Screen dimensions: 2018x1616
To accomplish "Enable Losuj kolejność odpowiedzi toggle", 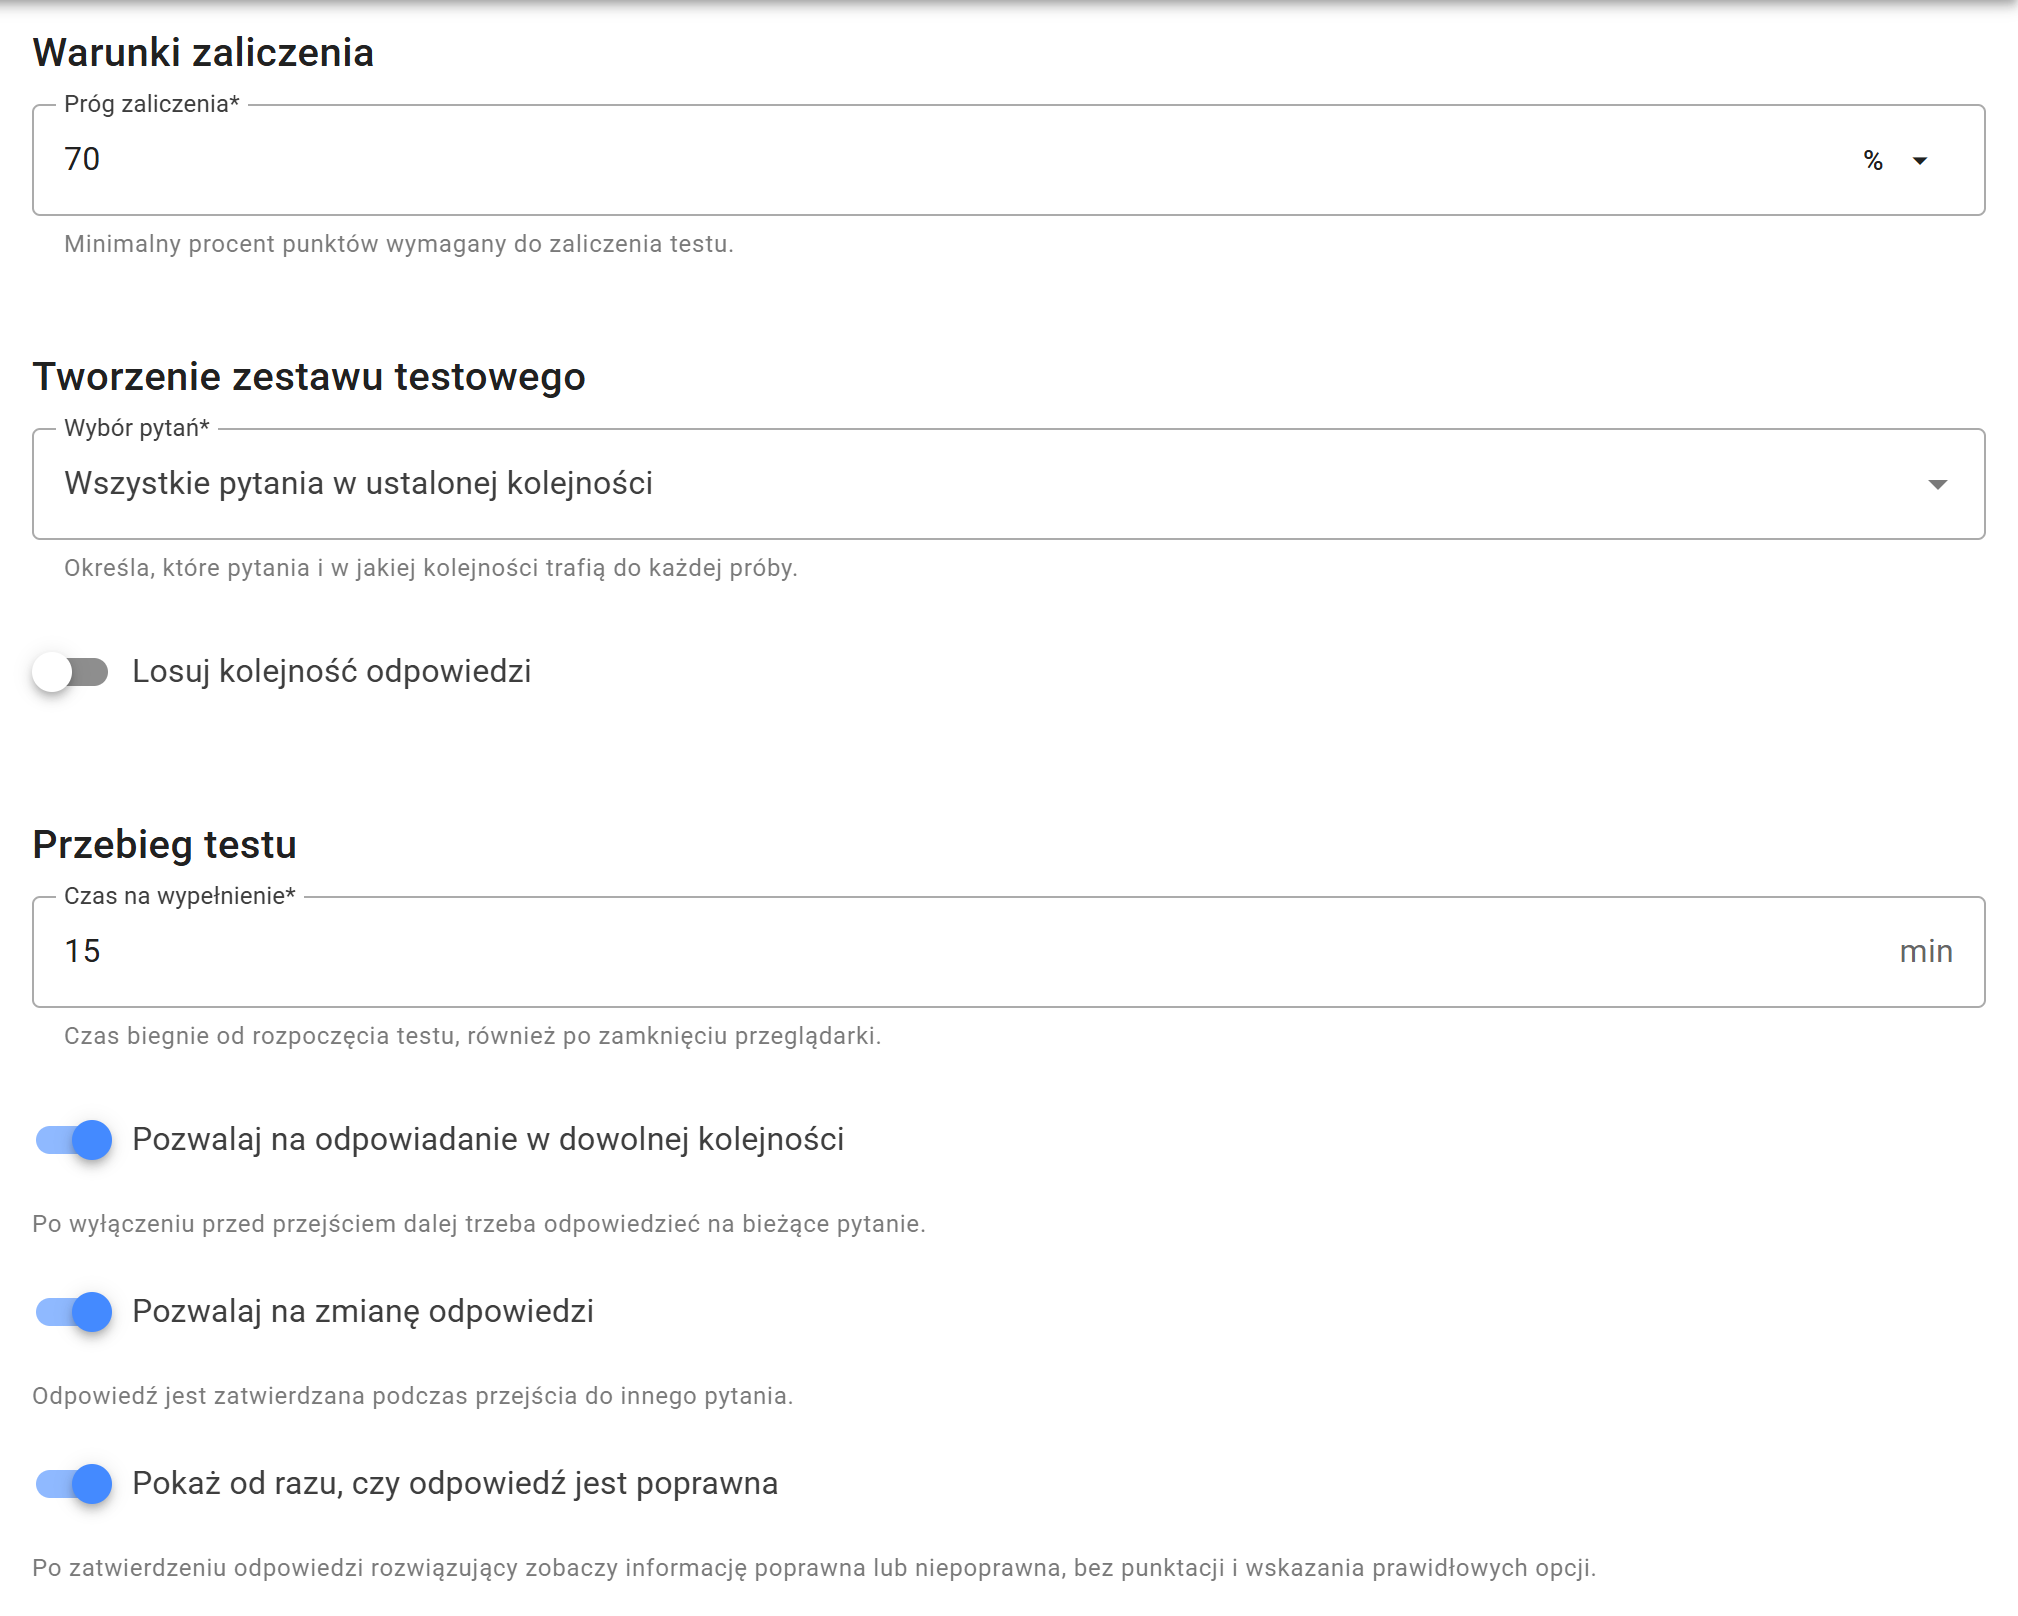I will point(71,672).
